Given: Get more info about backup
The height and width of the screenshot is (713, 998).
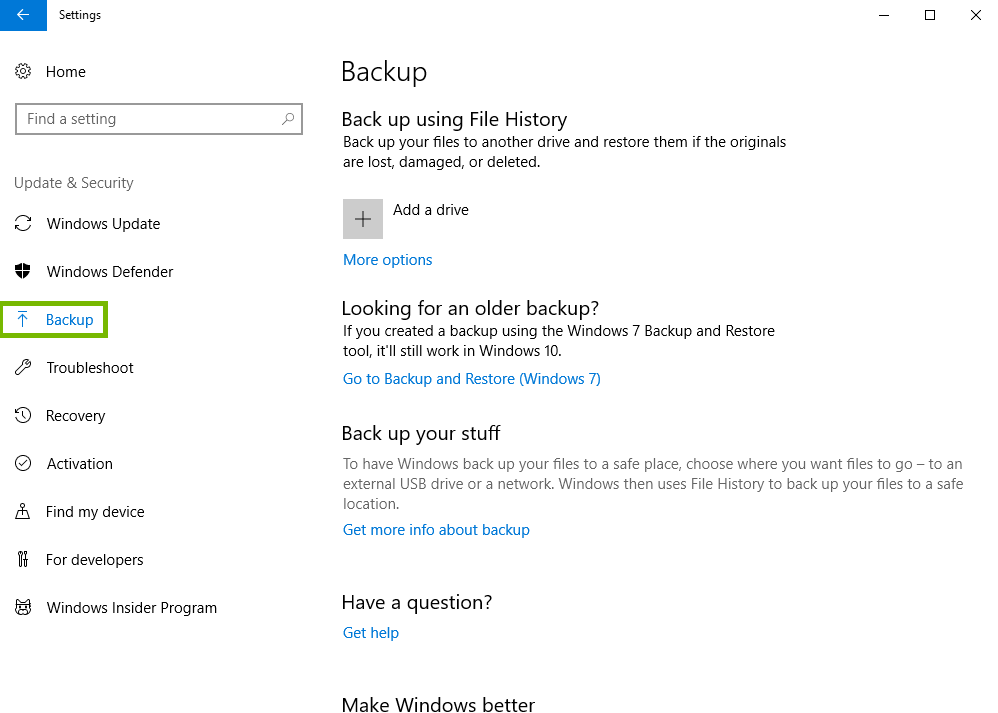Looking at the screenshot, I should coord(436,529).
